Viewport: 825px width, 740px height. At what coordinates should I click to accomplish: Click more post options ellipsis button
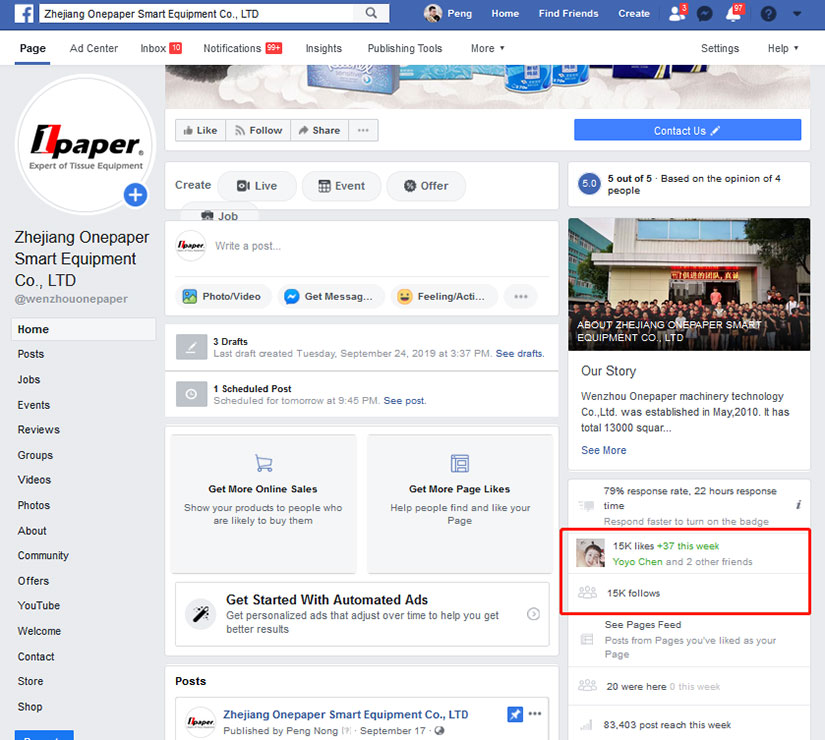[x=521, y=296]
